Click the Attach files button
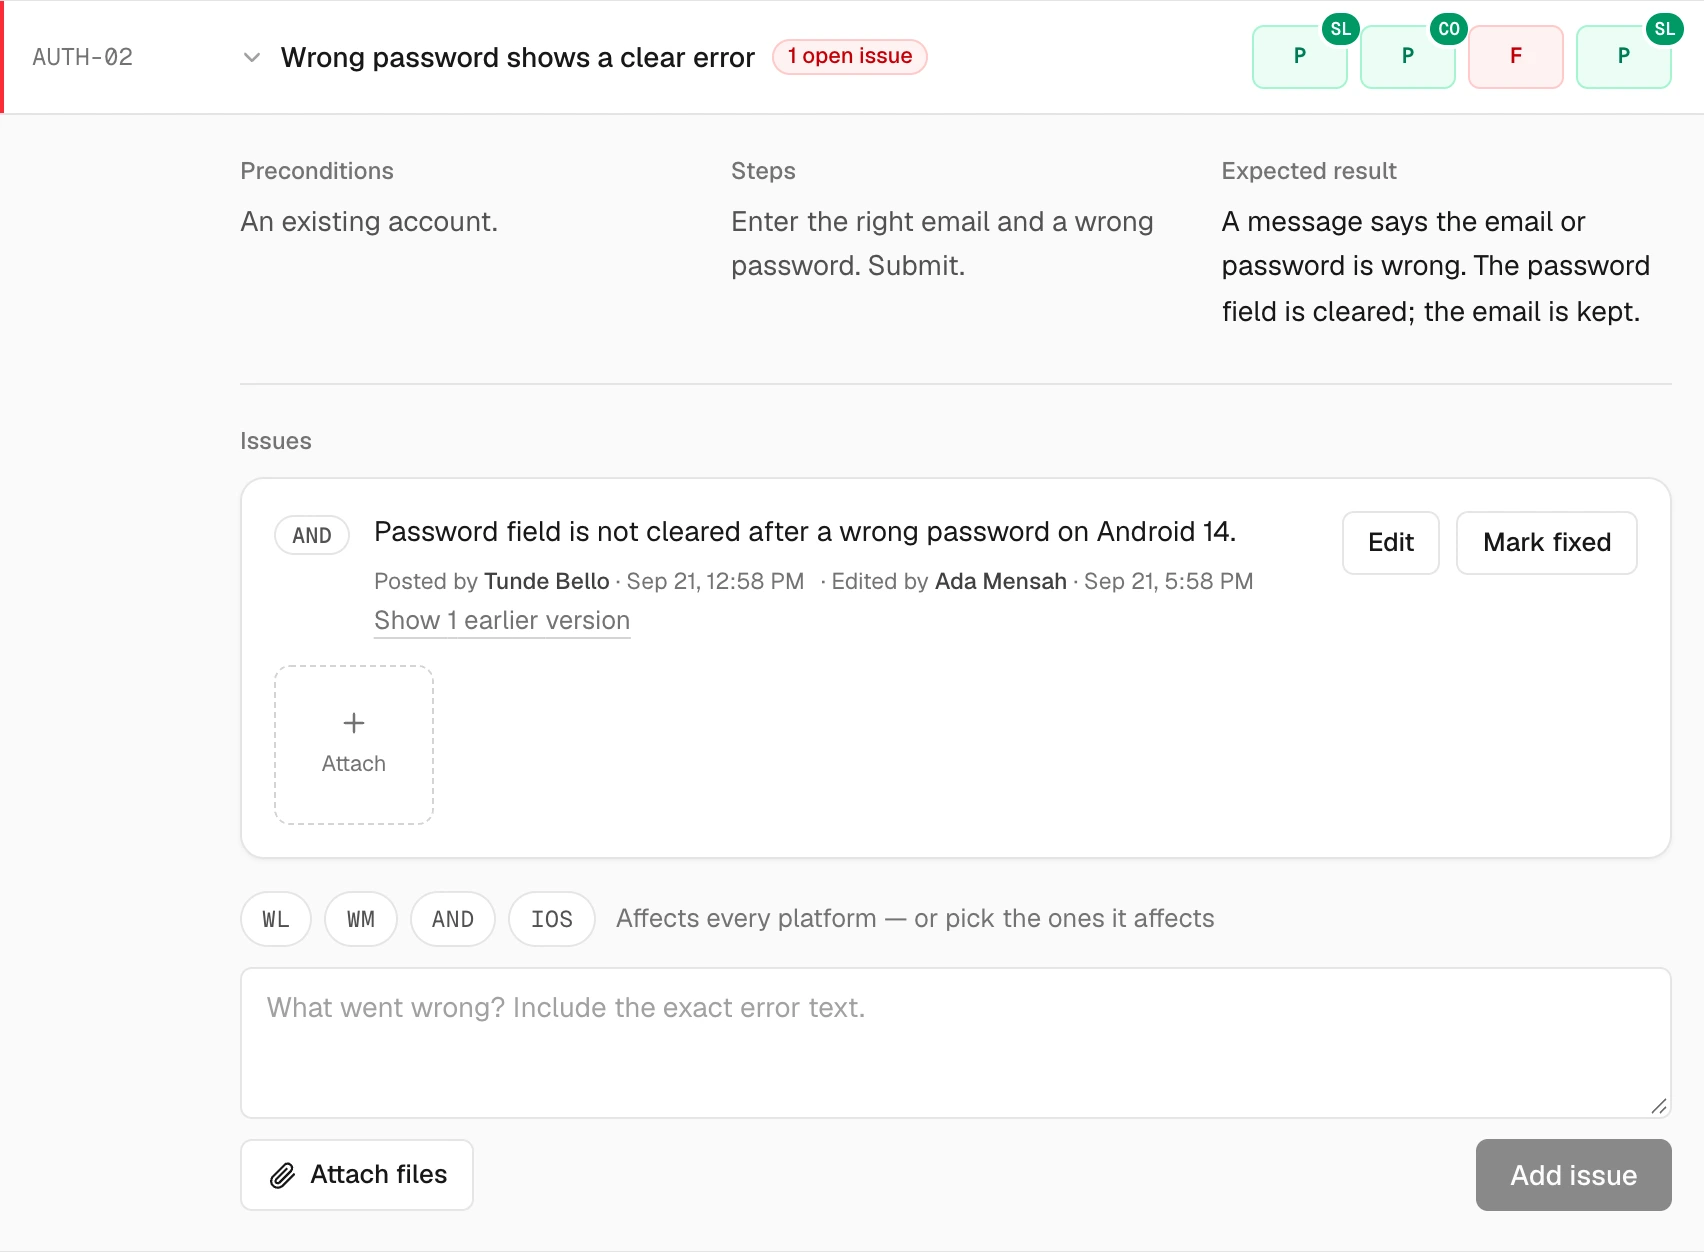Viewport: 1704px width, 1252px height. [x=357, y=1175]
